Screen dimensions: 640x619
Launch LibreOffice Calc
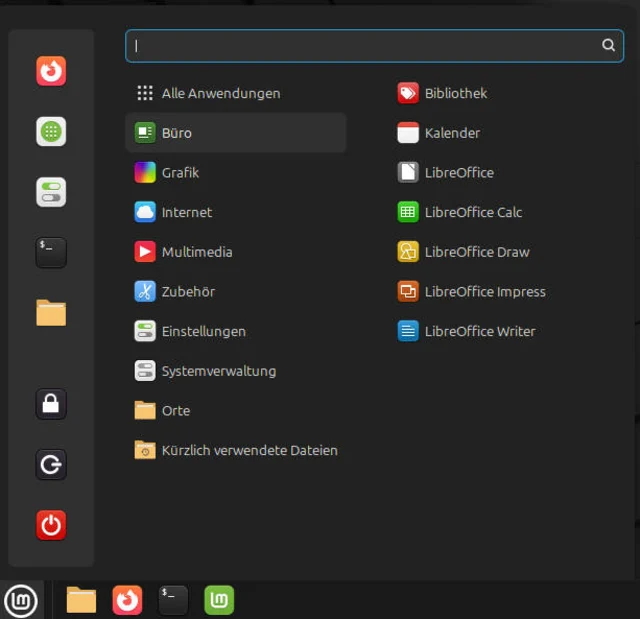point(473,212)
